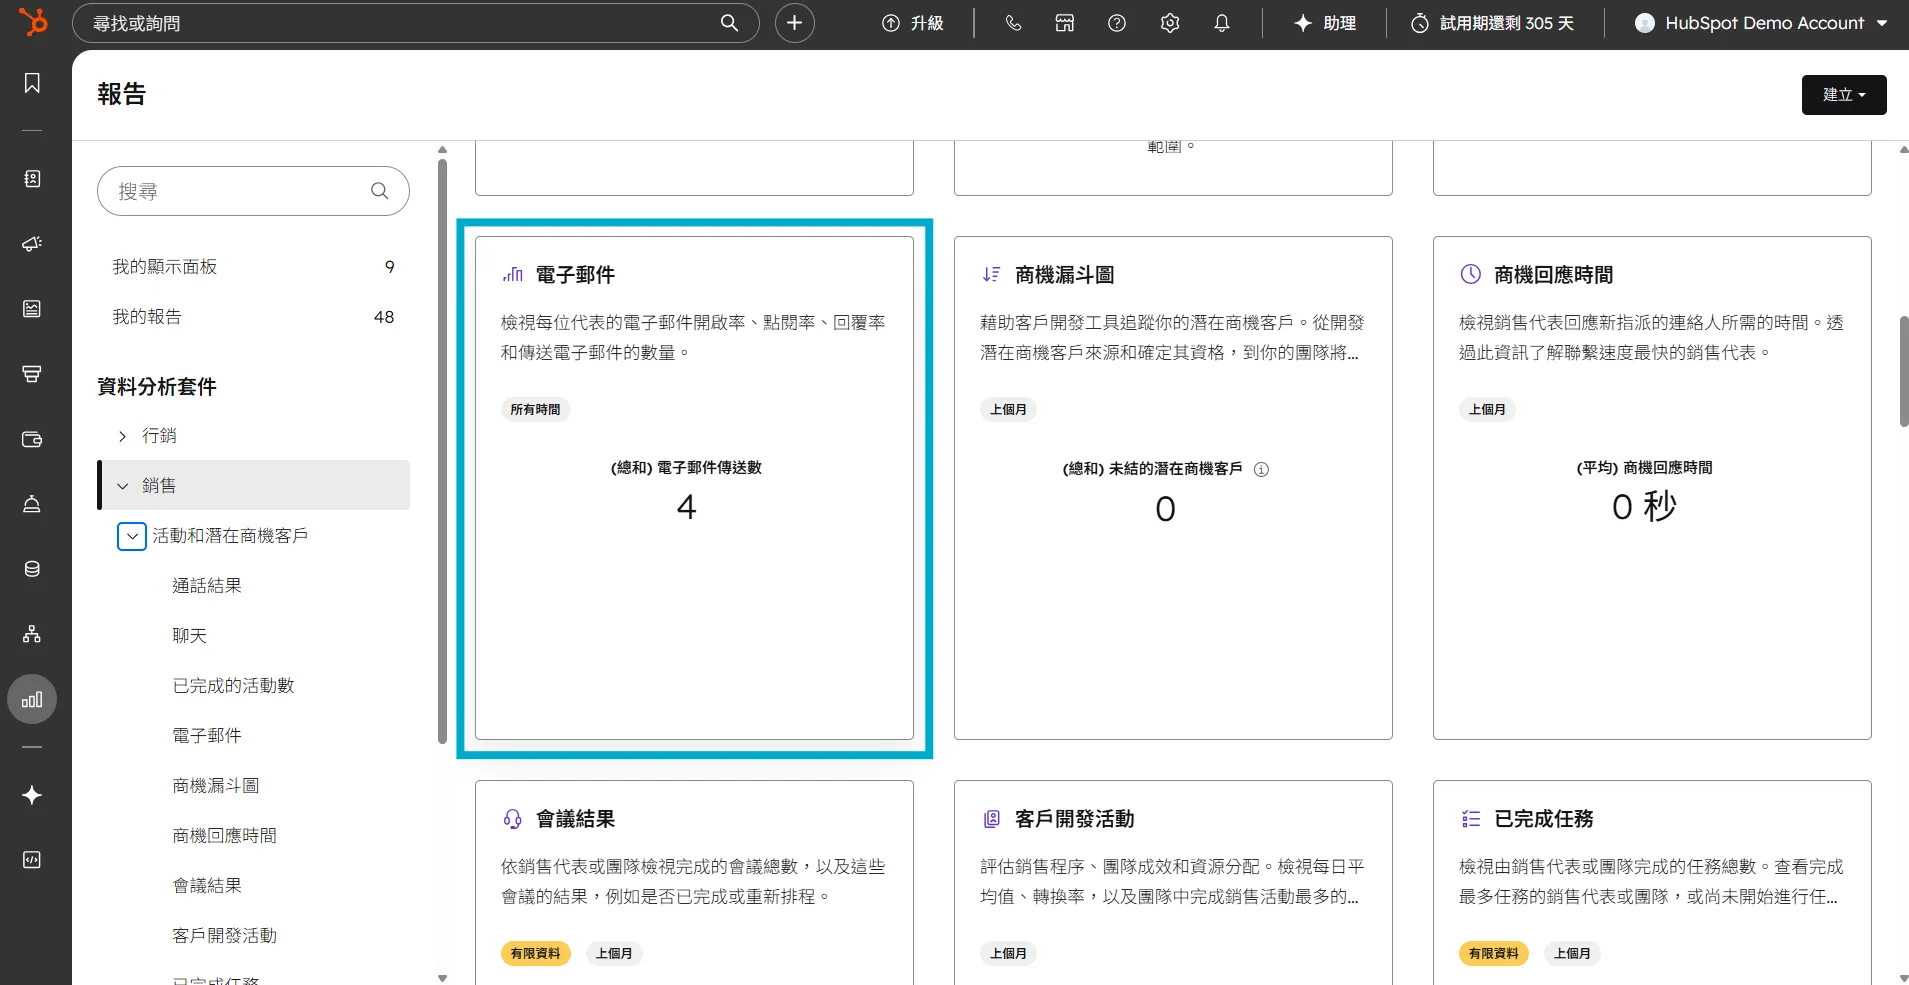Click the 所有時間 tag on 電子郵件 card

[535, 409]
